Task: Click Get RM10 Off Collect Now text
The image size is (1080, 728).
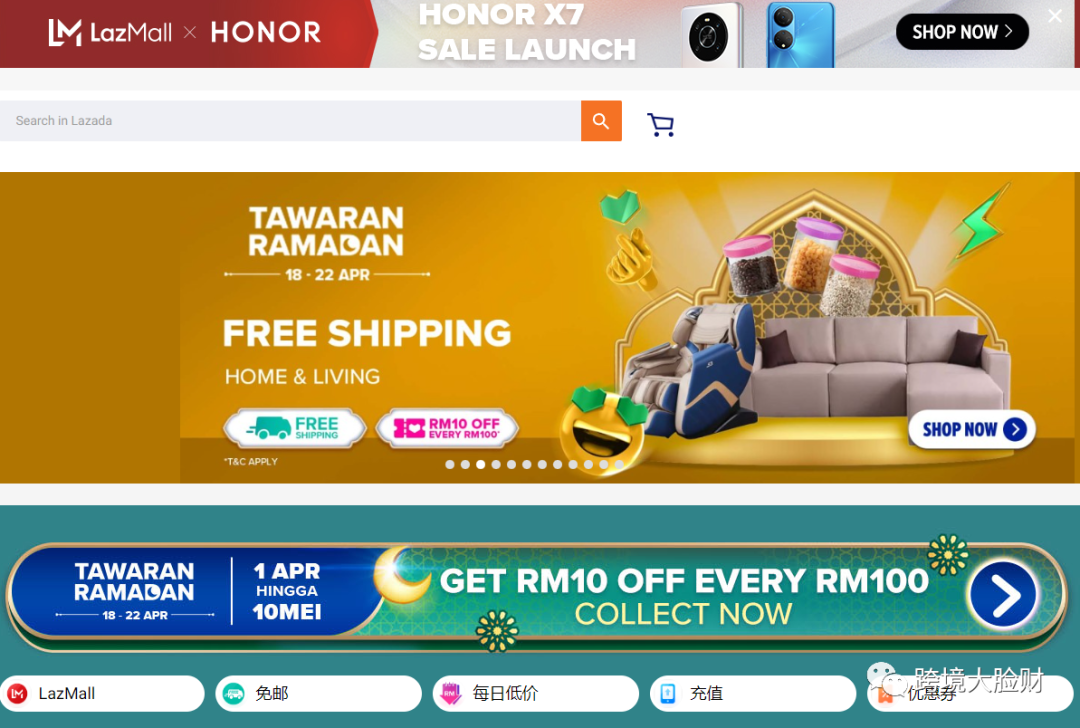Action: click(x=684, y=596)
